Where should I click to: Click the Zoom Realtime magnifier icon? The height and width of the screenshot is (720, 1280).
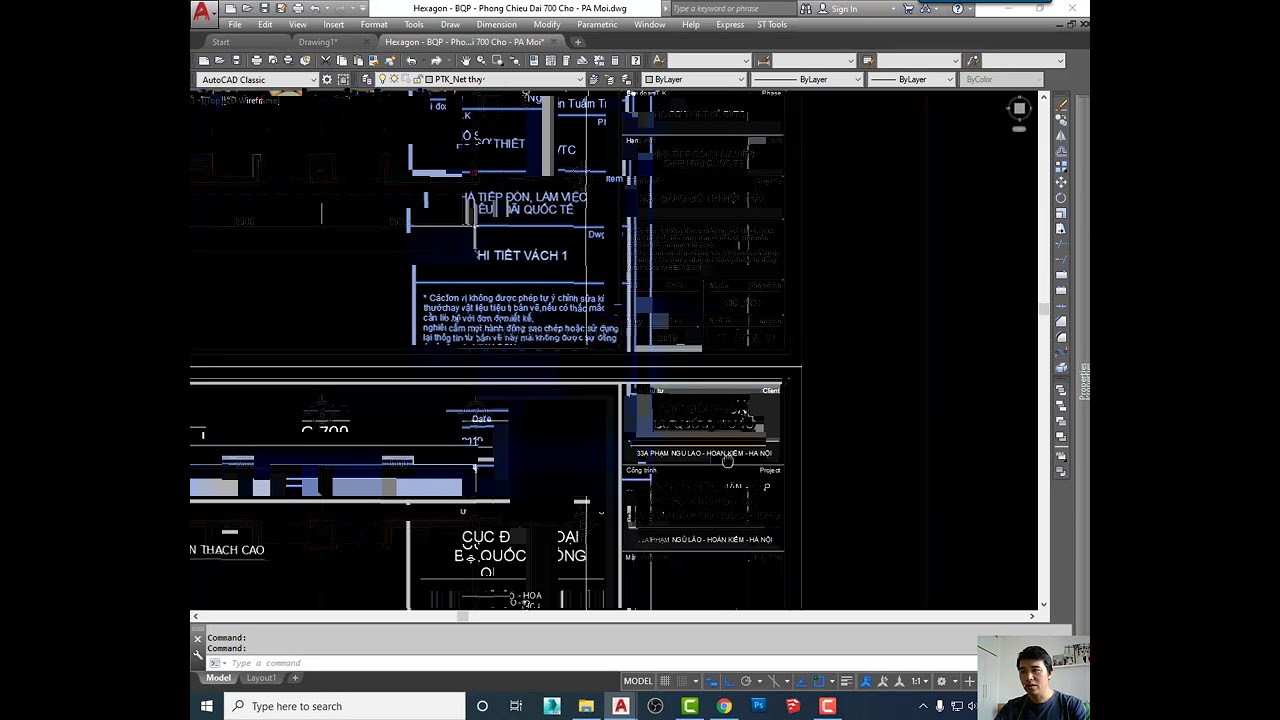pyautogui.click(x=481, y=60)
